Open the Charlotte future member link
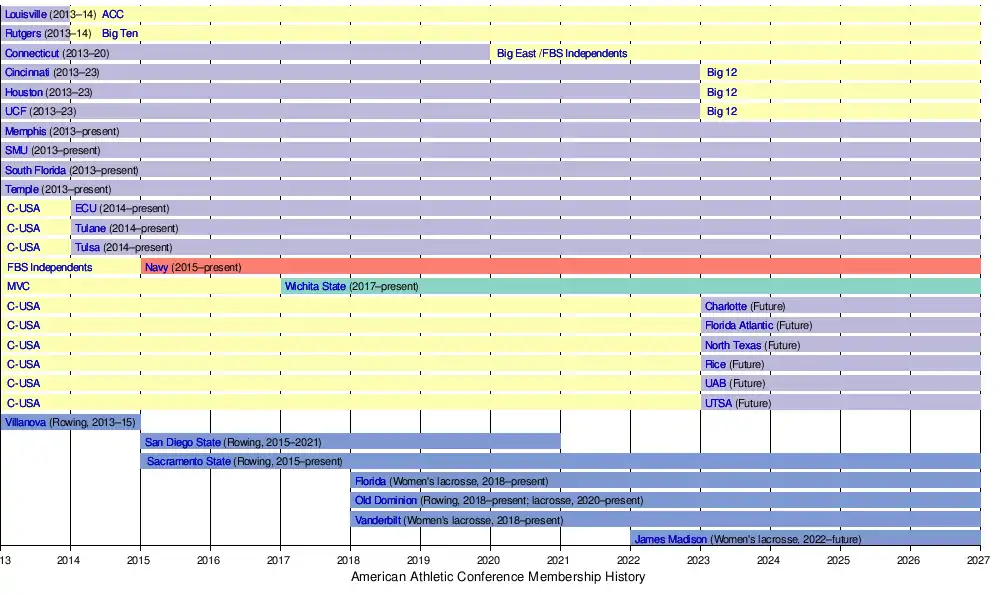 725,306
